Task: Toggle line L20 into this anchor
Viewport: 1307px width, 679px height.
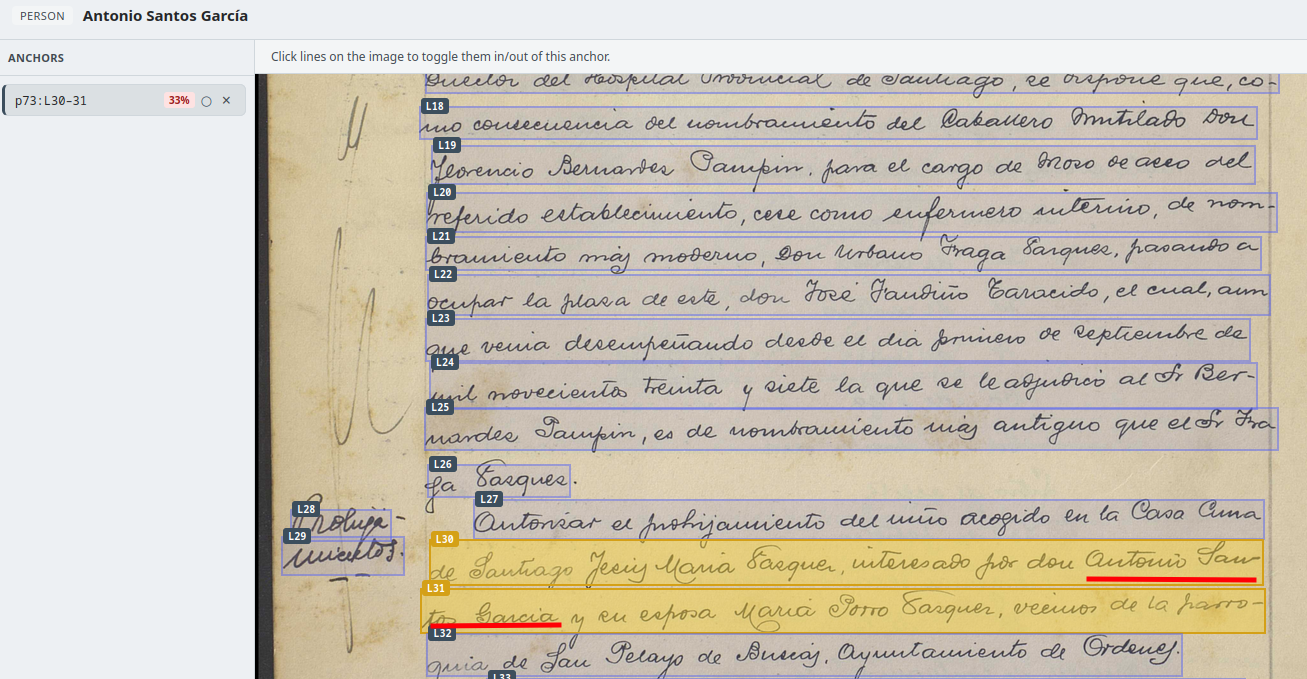Action: [x=852, y=212]
